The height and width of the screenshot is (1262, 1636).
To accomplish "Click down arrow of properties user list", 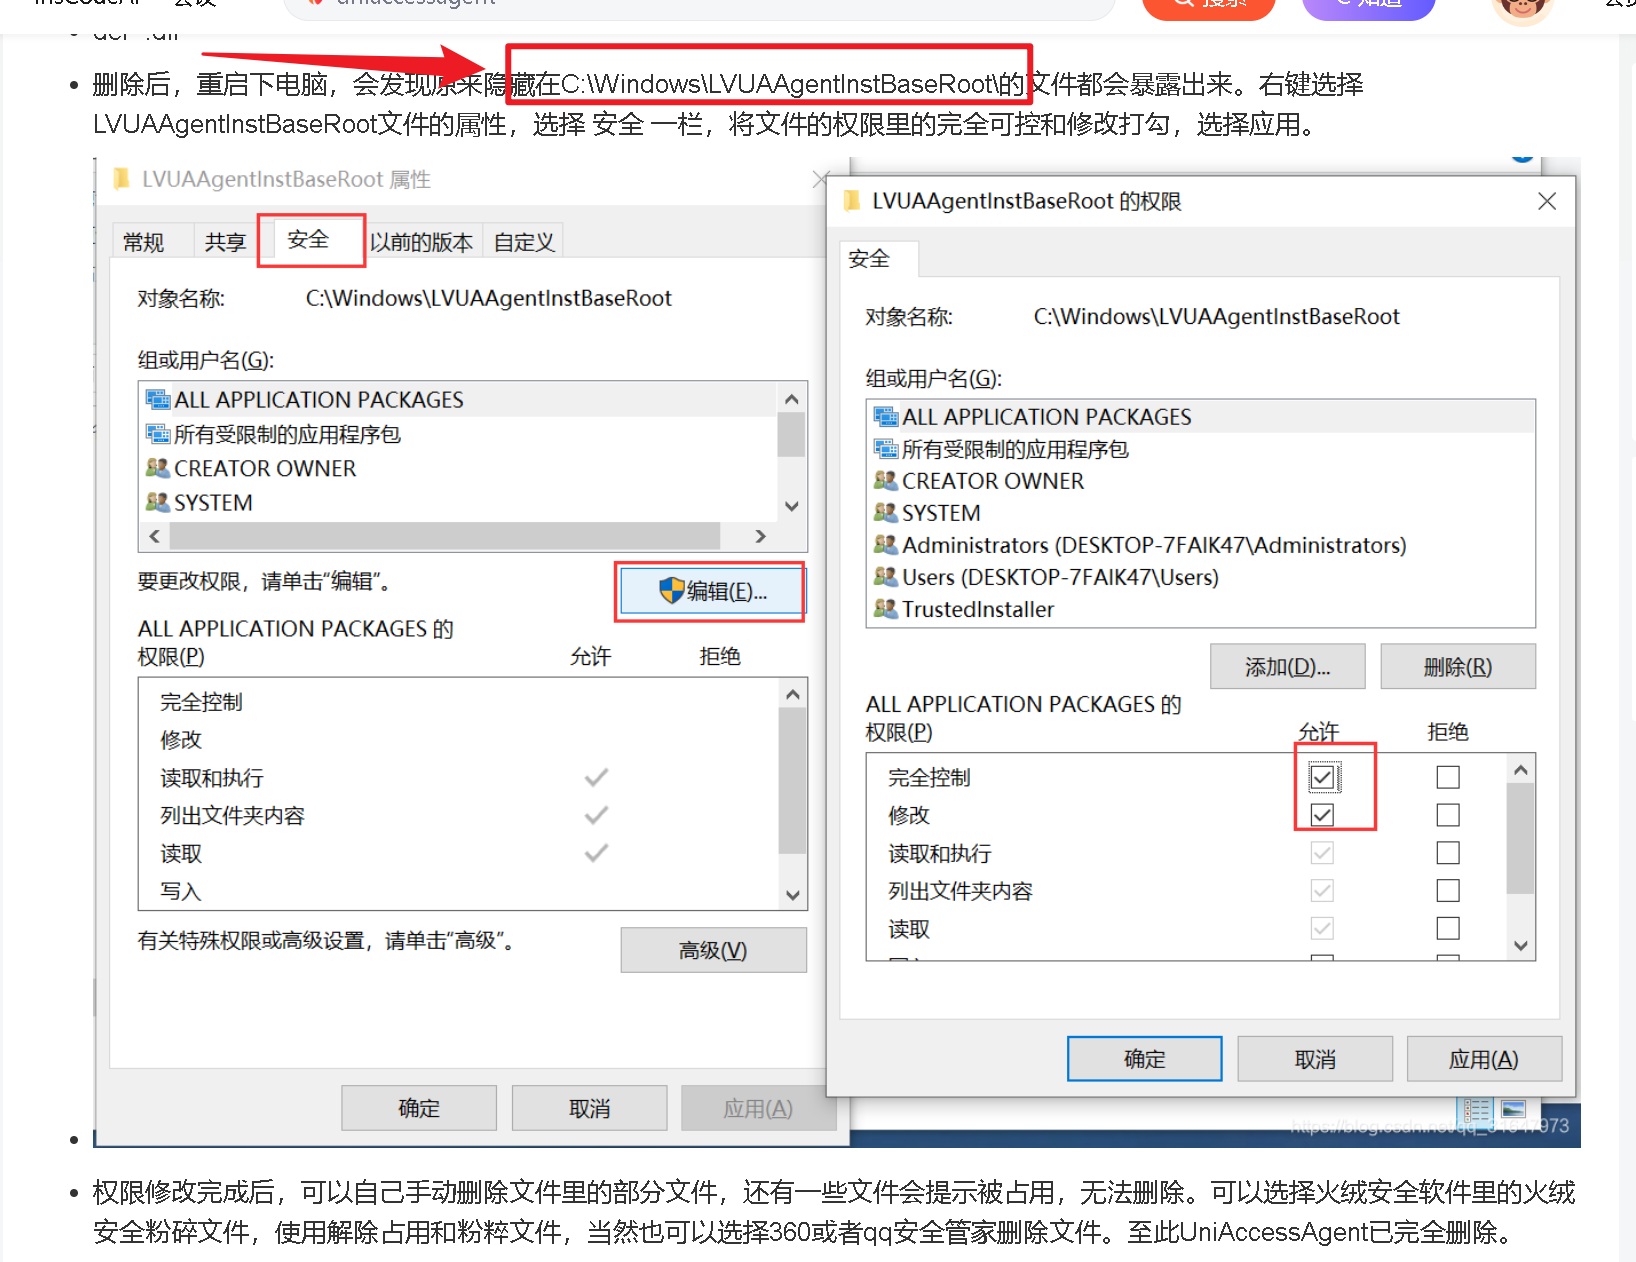I will (x=792, y=506).
